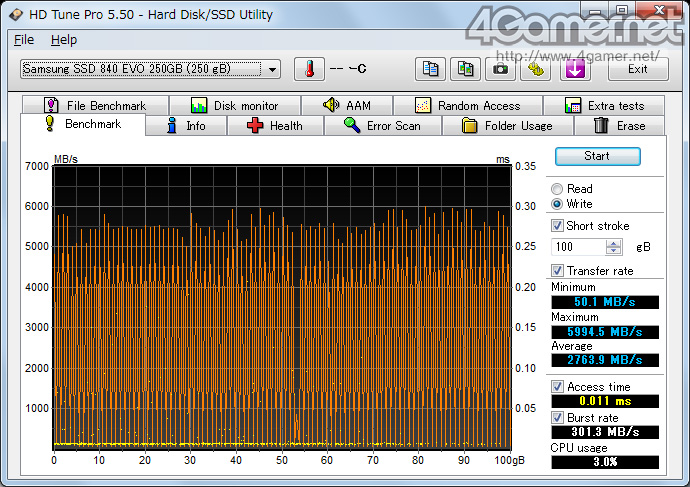
Task: Open the Random Access tab
Action: [x=468, y=106]
